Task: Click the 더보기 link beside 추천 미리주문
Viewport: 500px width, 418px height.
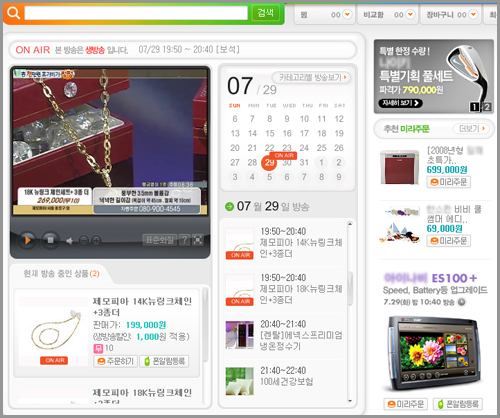Action: (471, 129)
